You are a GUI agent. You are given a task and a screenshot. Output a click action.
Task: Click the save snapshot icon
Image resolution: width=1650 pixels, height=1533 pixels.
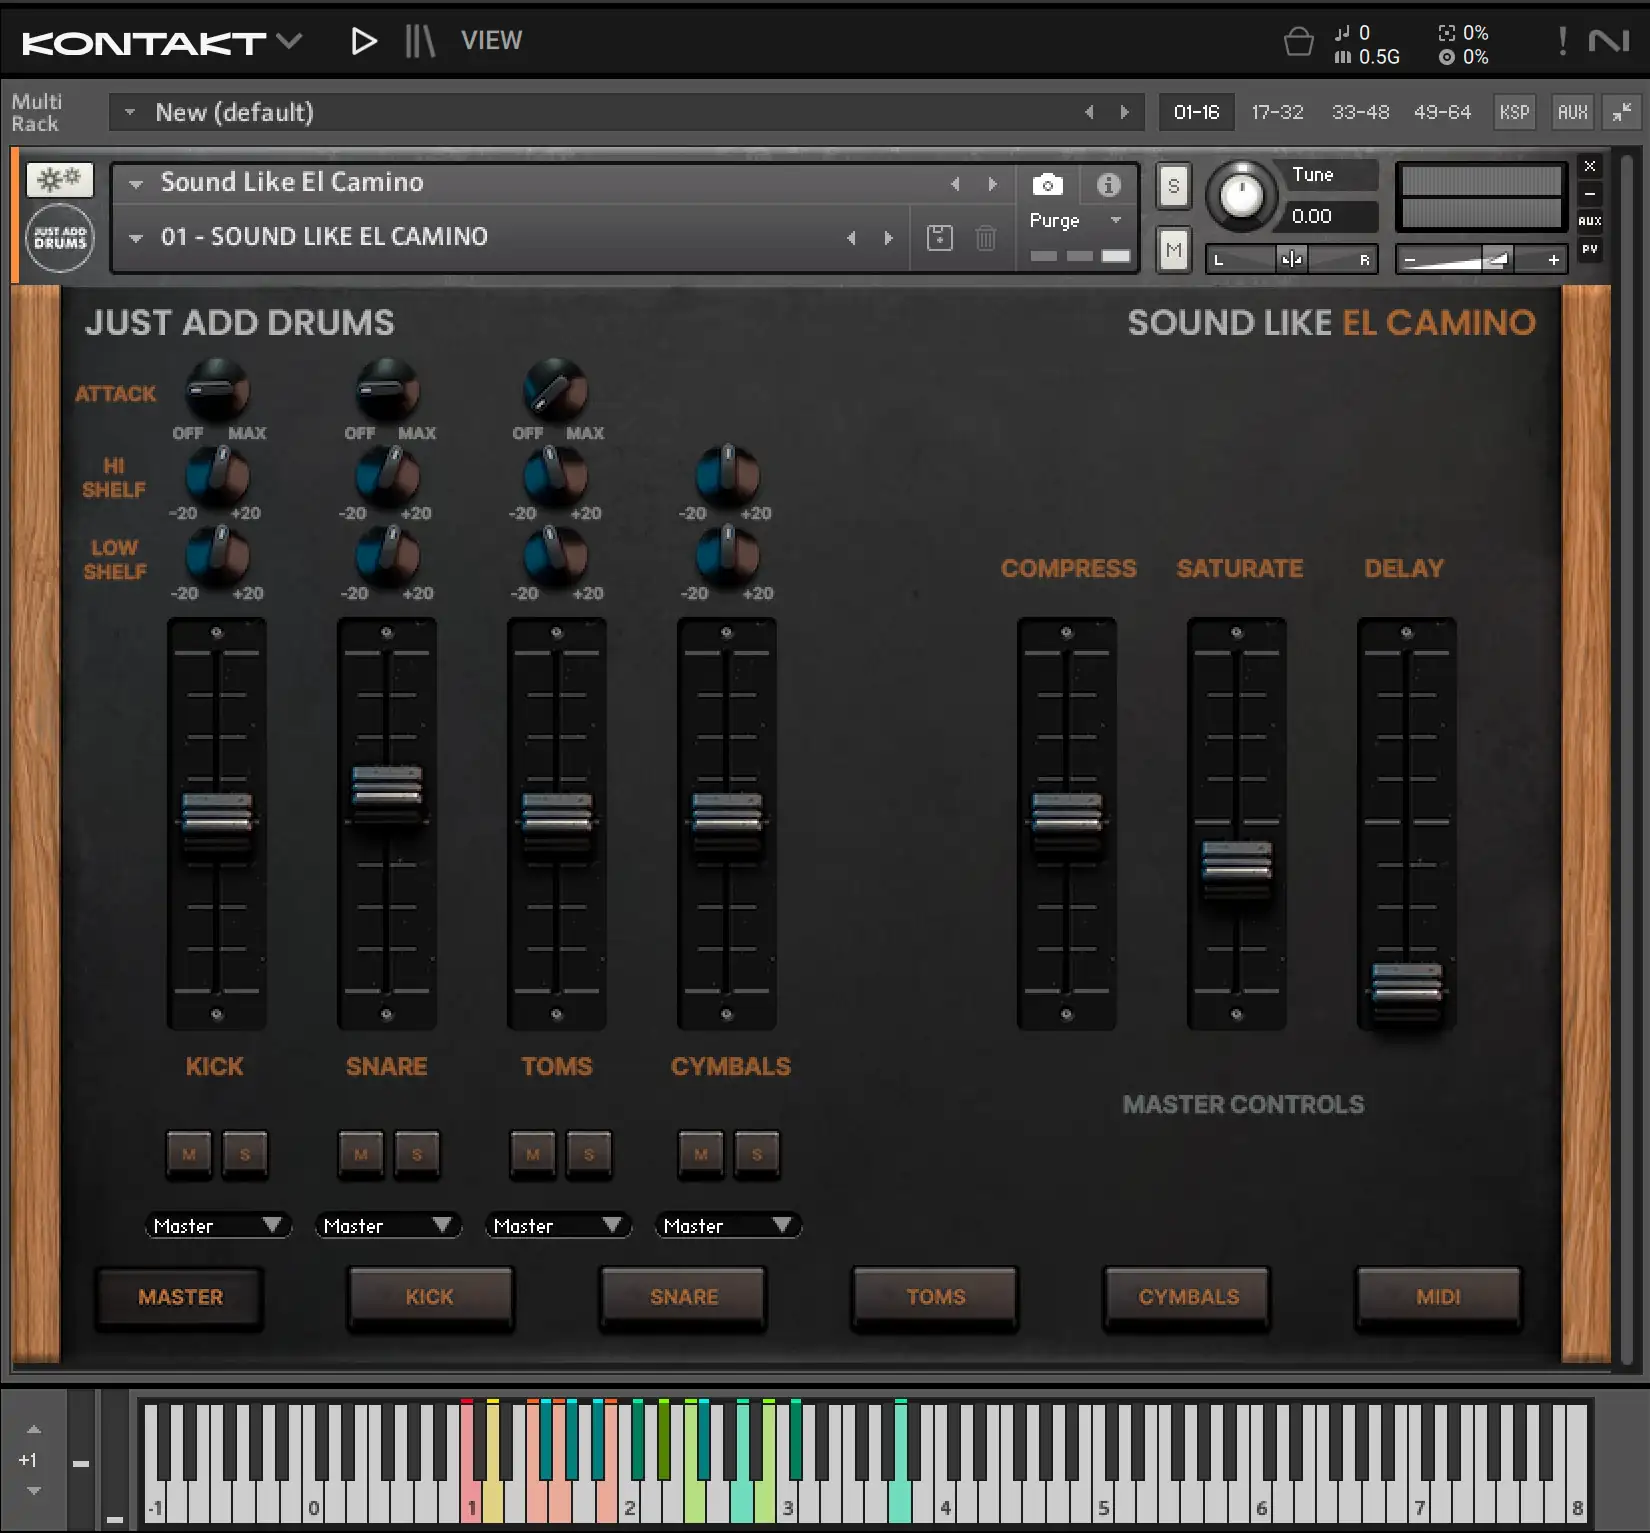(940, 238)
